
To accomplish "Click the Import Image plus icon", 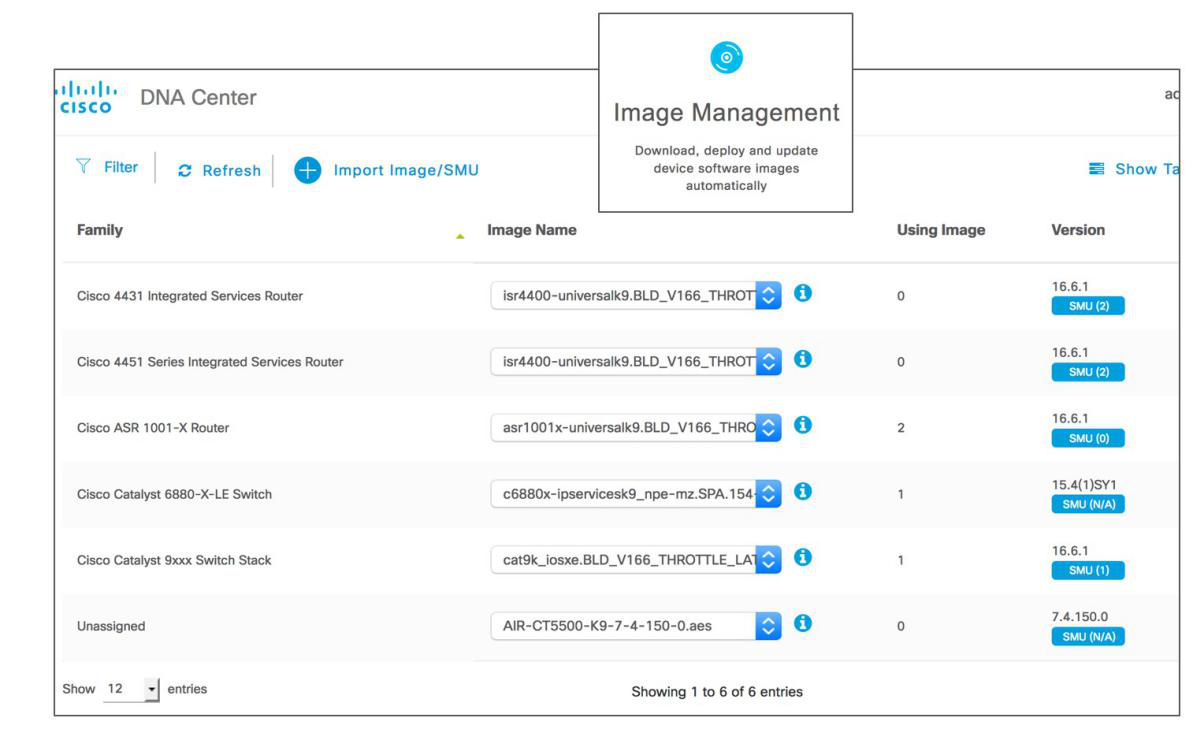I will pos(307,170).
